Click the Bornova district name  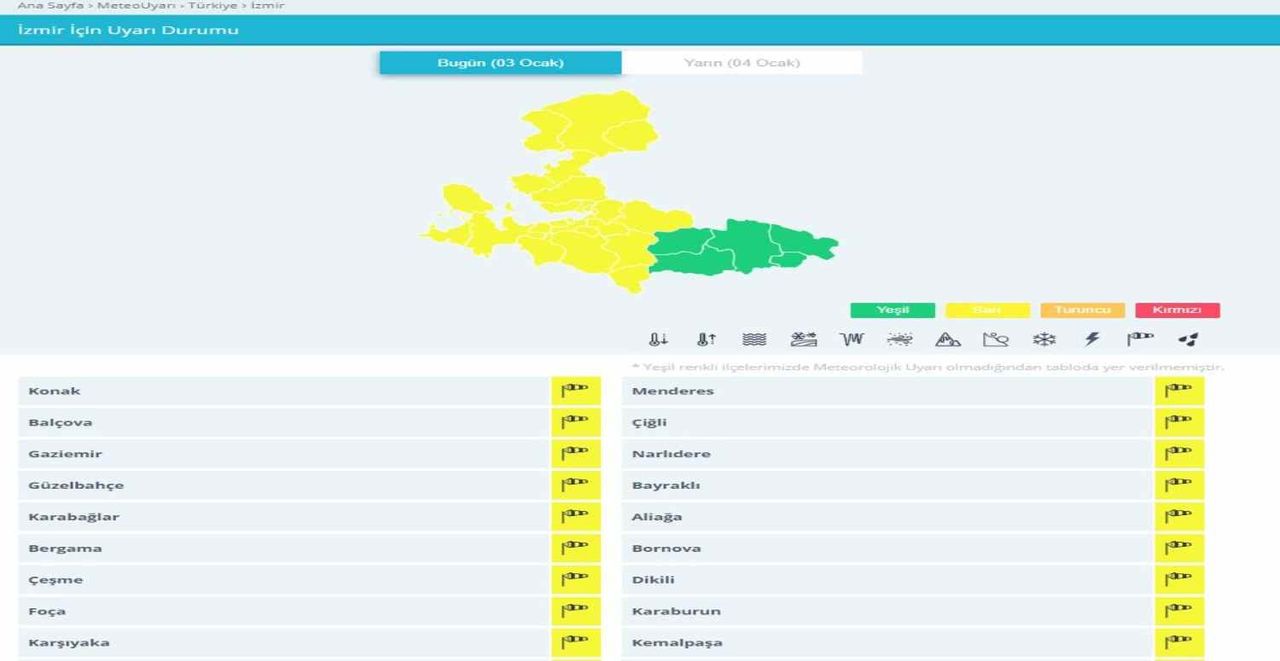click(666, 548)
